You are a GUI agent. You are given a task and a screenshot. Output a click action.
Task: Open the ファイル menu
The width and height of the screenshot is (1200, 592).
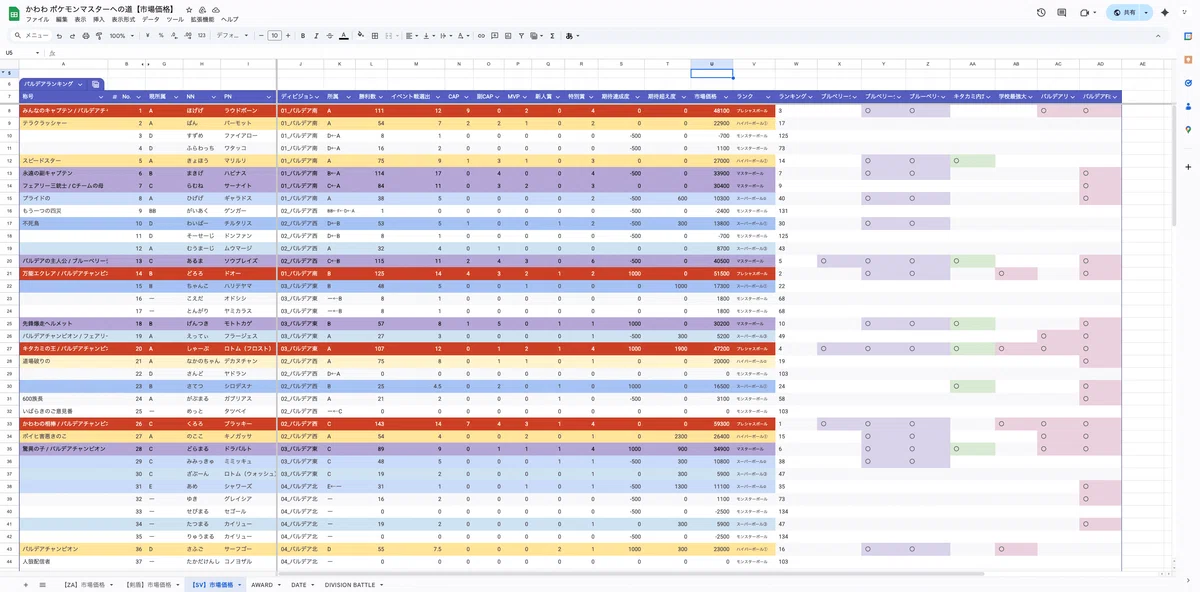click(38, 20)
